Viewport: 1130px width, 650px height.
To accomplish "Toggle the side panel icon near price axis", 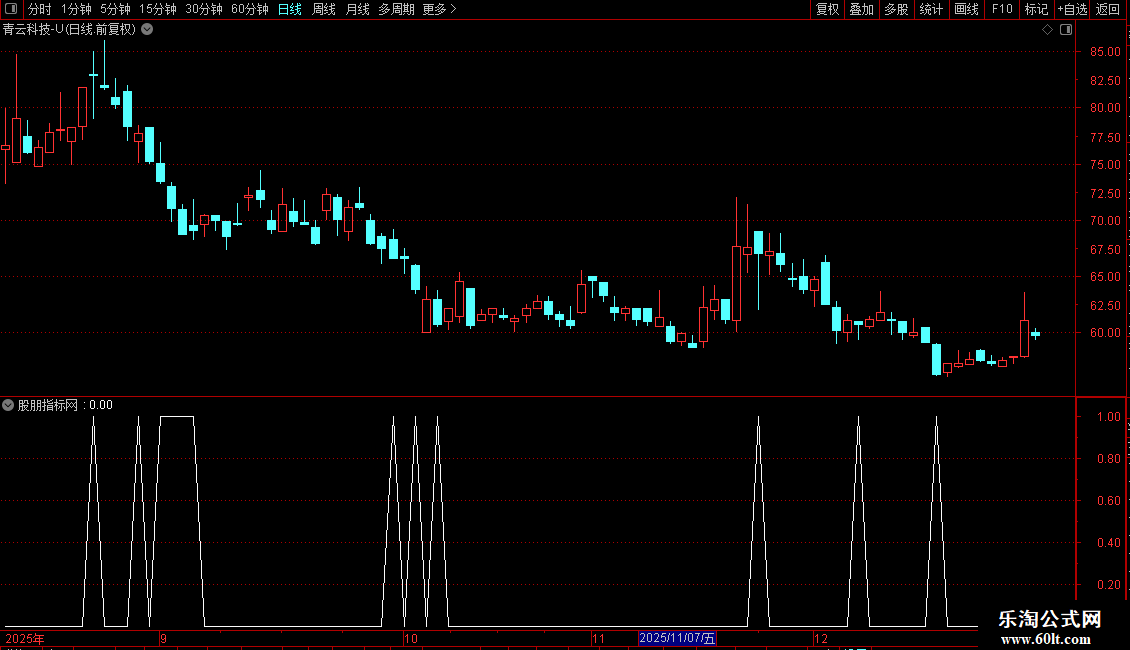I will click(1066, 30).
